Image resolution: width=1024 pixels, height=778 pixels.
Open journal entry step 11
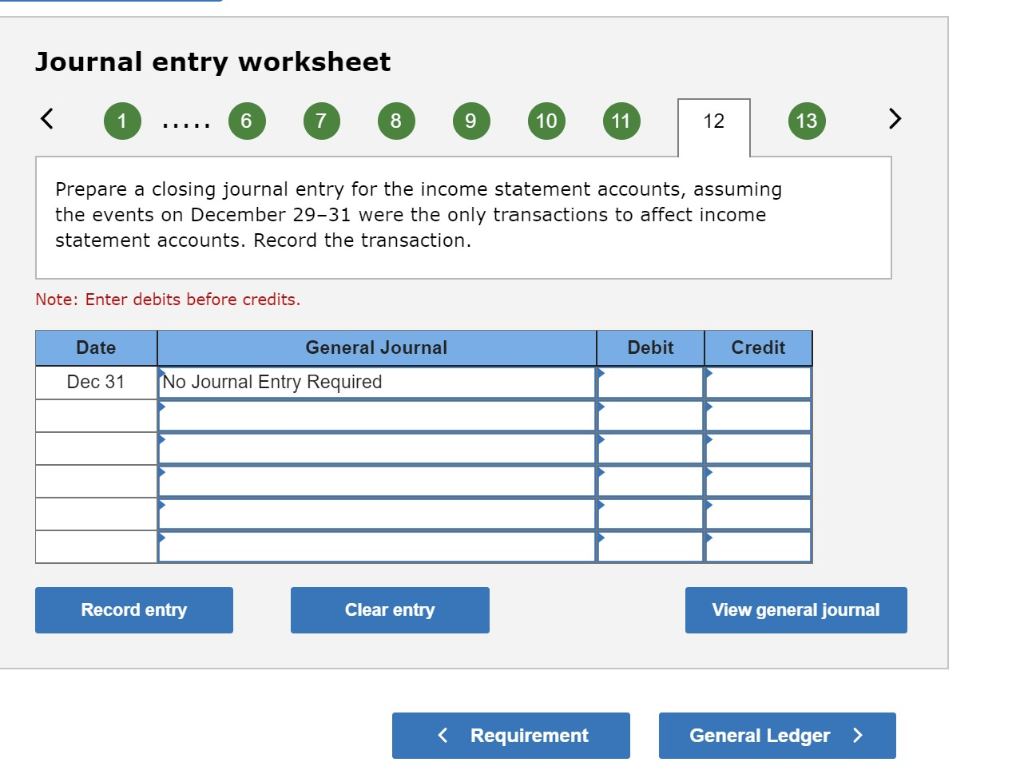coord(621,121)
